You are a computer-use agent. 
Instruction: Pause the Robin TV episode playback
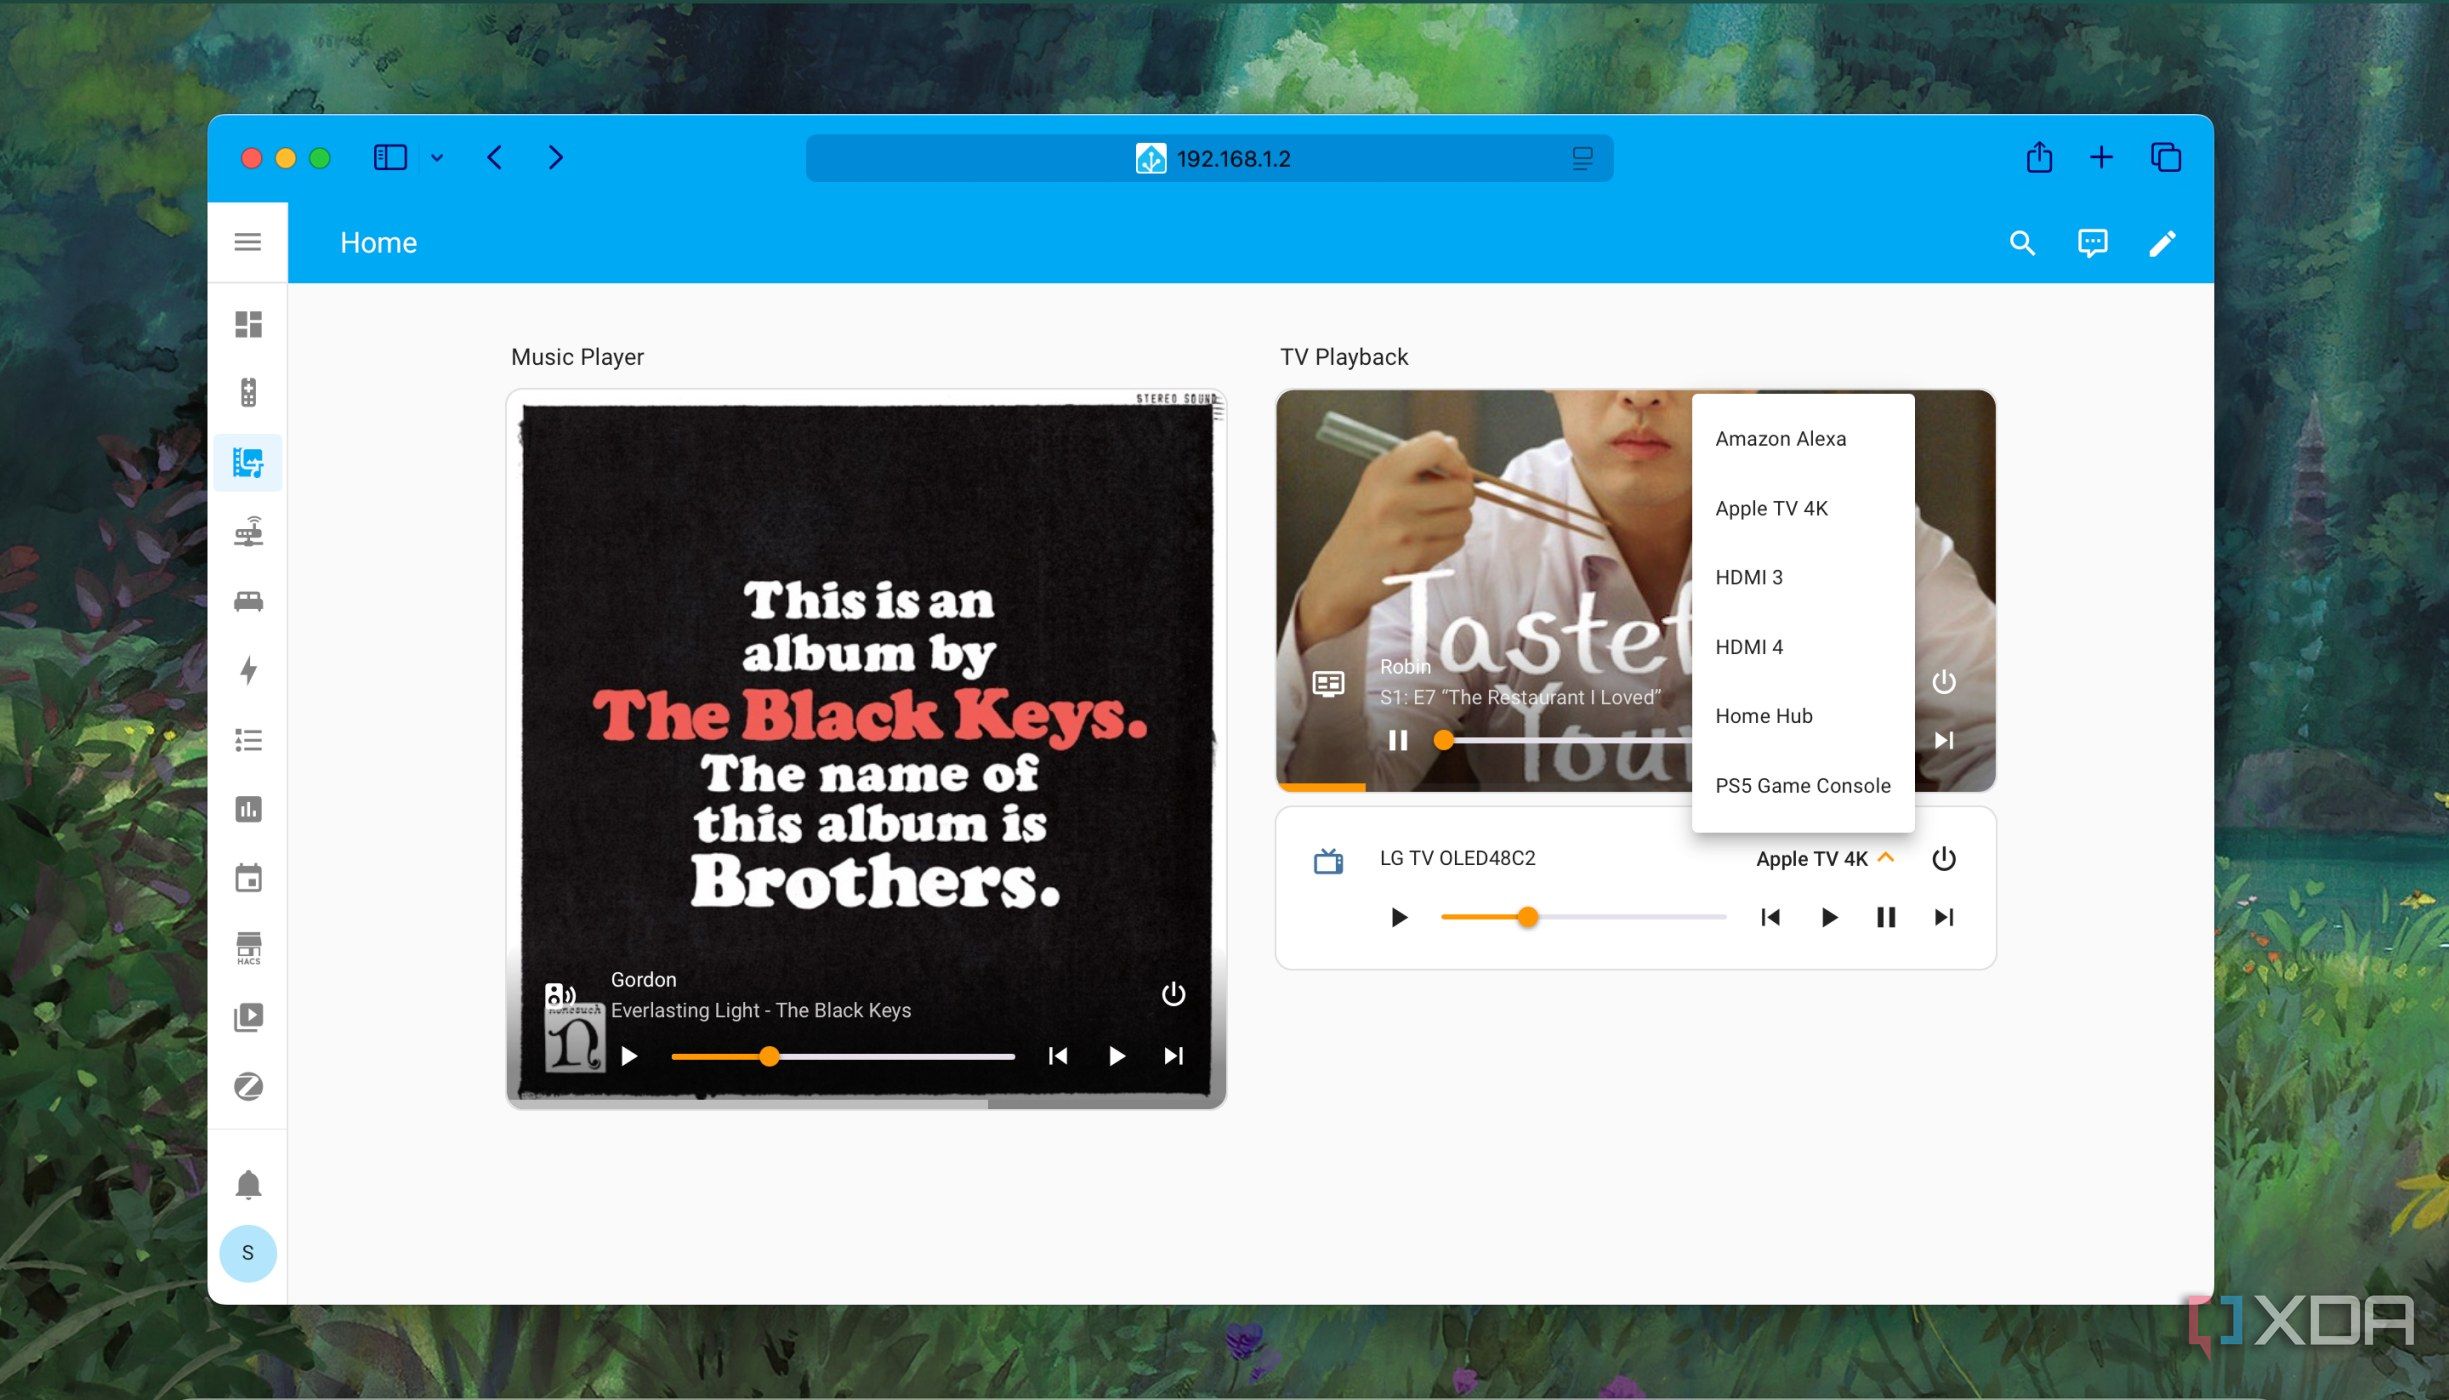pyautogui.click(x=1398, y=740)
